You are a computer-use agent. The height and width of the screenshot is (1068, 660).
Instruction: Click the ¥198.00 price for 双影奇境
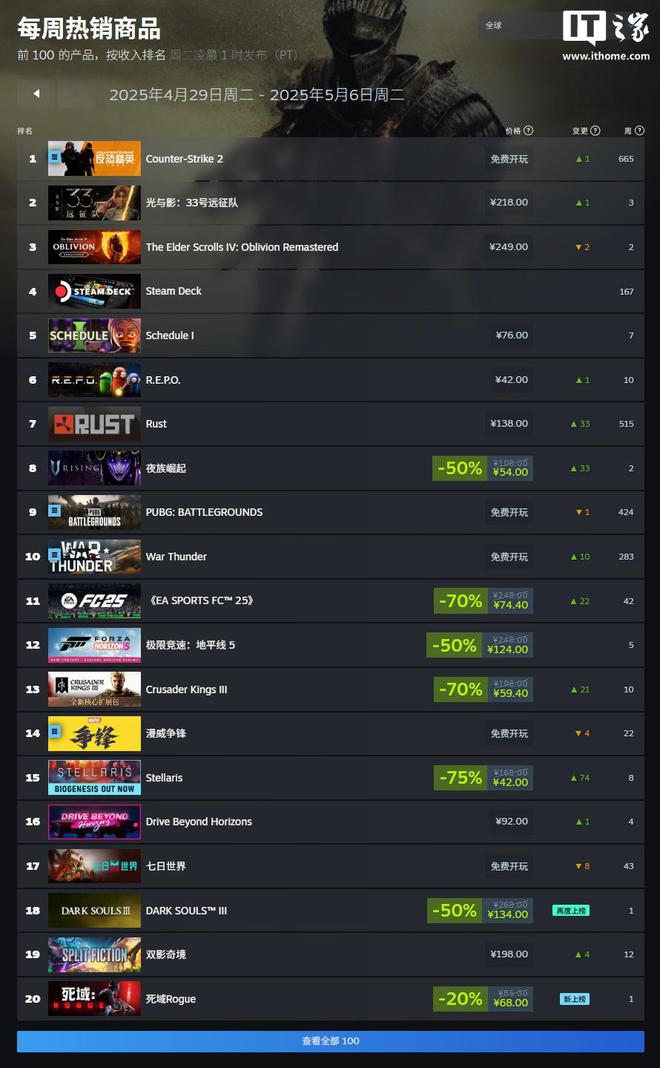pyautogui.click(x=509, y=954)
